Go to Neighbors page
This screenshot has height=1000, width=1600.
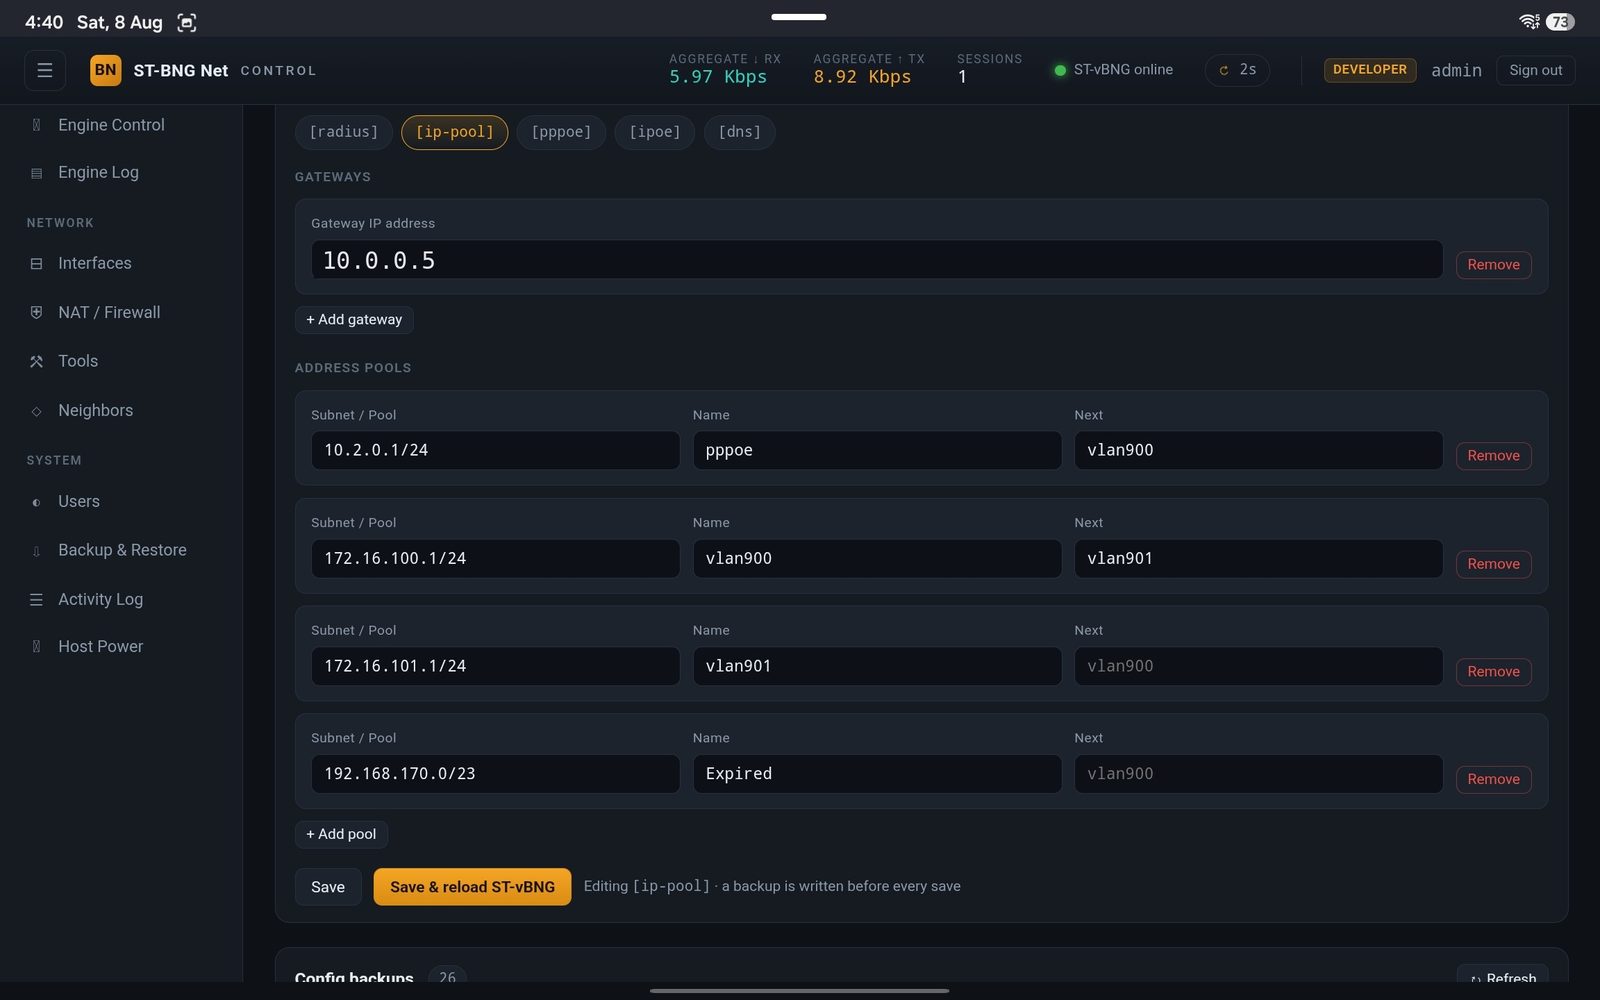point(95,410)
